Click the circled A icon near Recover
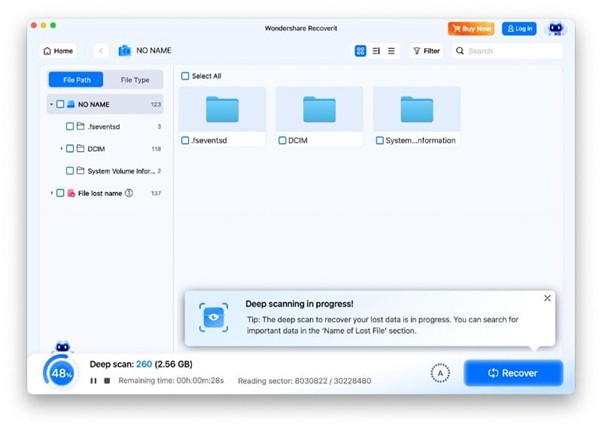602x430 pixels. tap(439, 373)
